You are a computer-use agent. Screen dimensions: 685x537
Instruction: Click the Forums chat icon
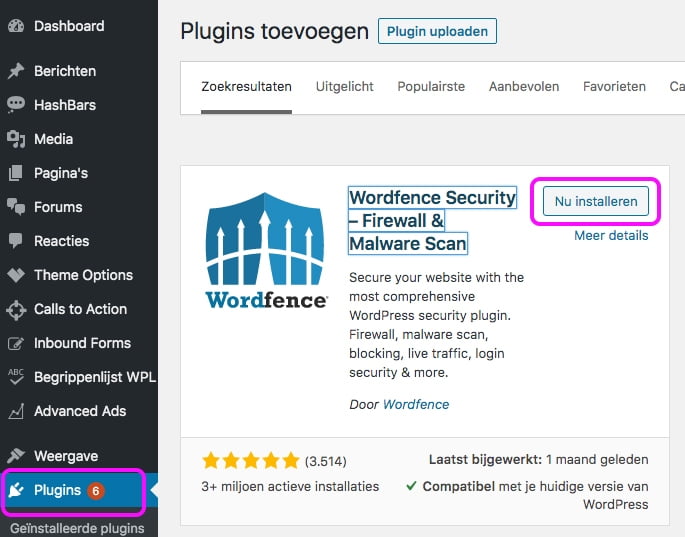16,207
